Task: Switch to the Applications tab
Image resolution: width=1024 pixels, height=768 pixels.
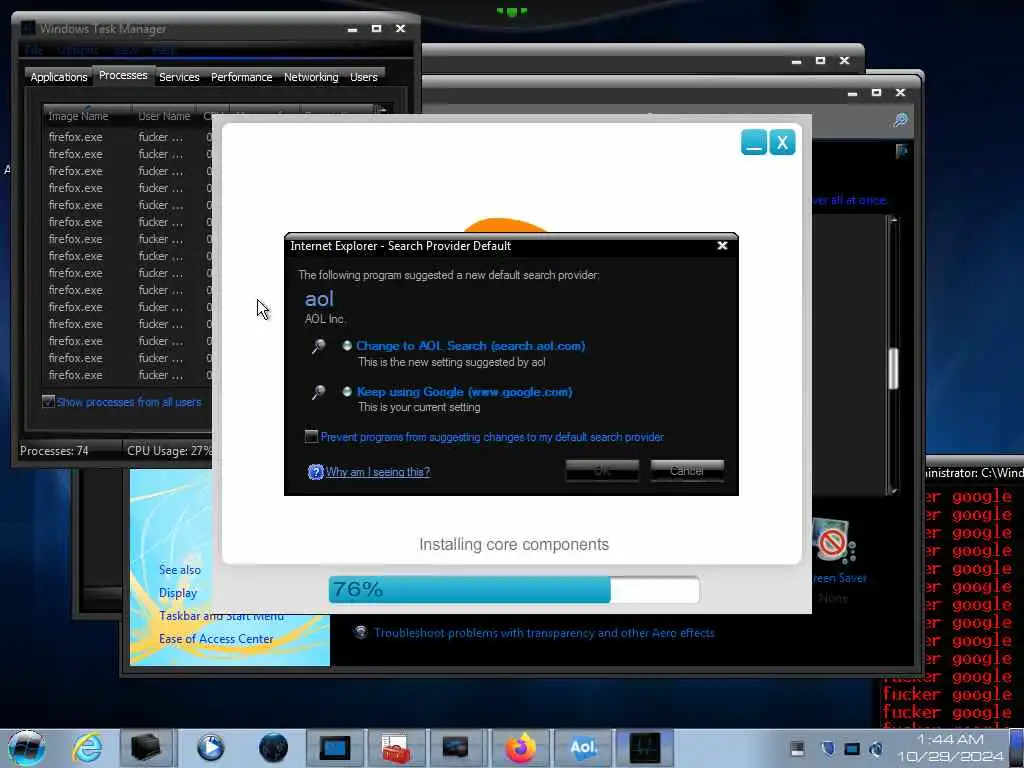Action: (59, 77)
